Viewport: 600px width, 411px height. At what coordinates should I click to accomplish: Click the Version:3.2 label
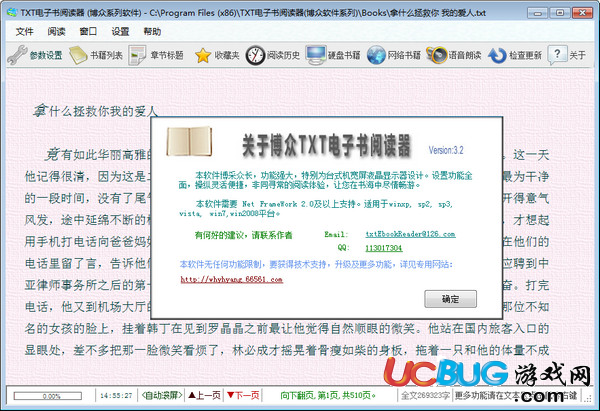pos(446,150)
